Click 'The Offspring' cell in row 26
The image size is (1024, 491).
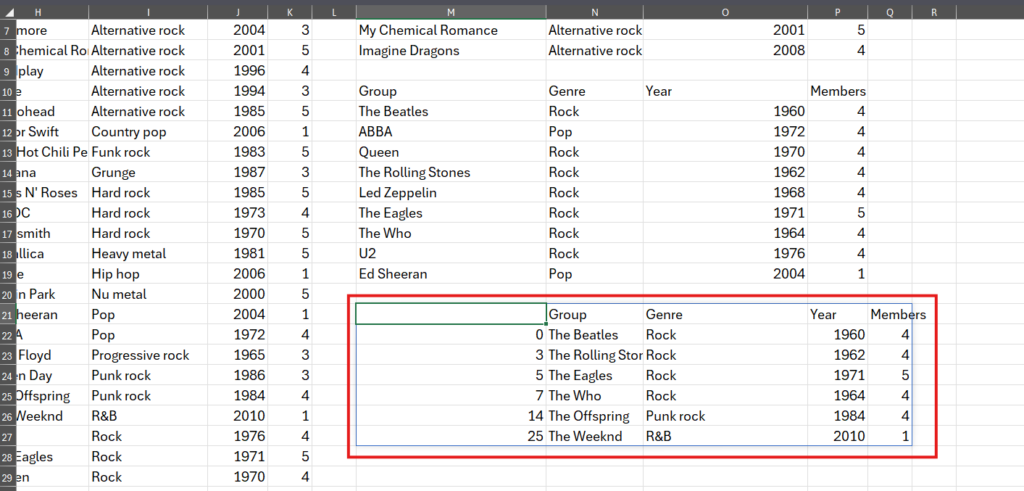(x=595, y=416)
